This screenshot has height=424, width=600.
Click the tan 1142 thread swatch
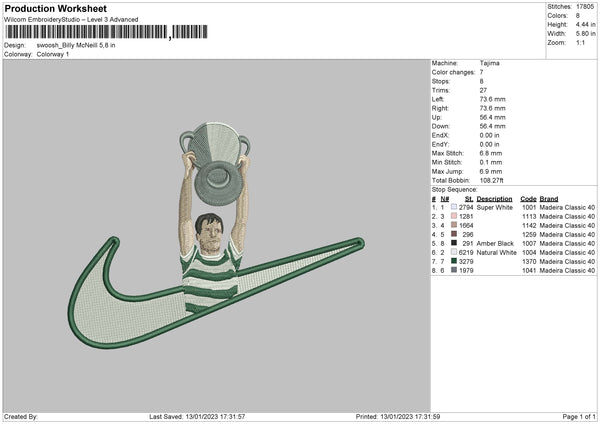(454, 225)
